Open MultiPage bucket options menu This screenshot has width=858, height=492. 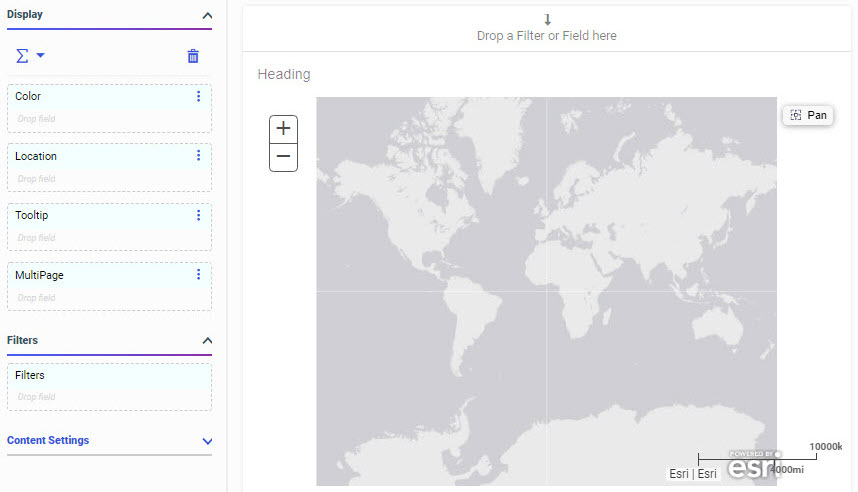coord(199,275)
